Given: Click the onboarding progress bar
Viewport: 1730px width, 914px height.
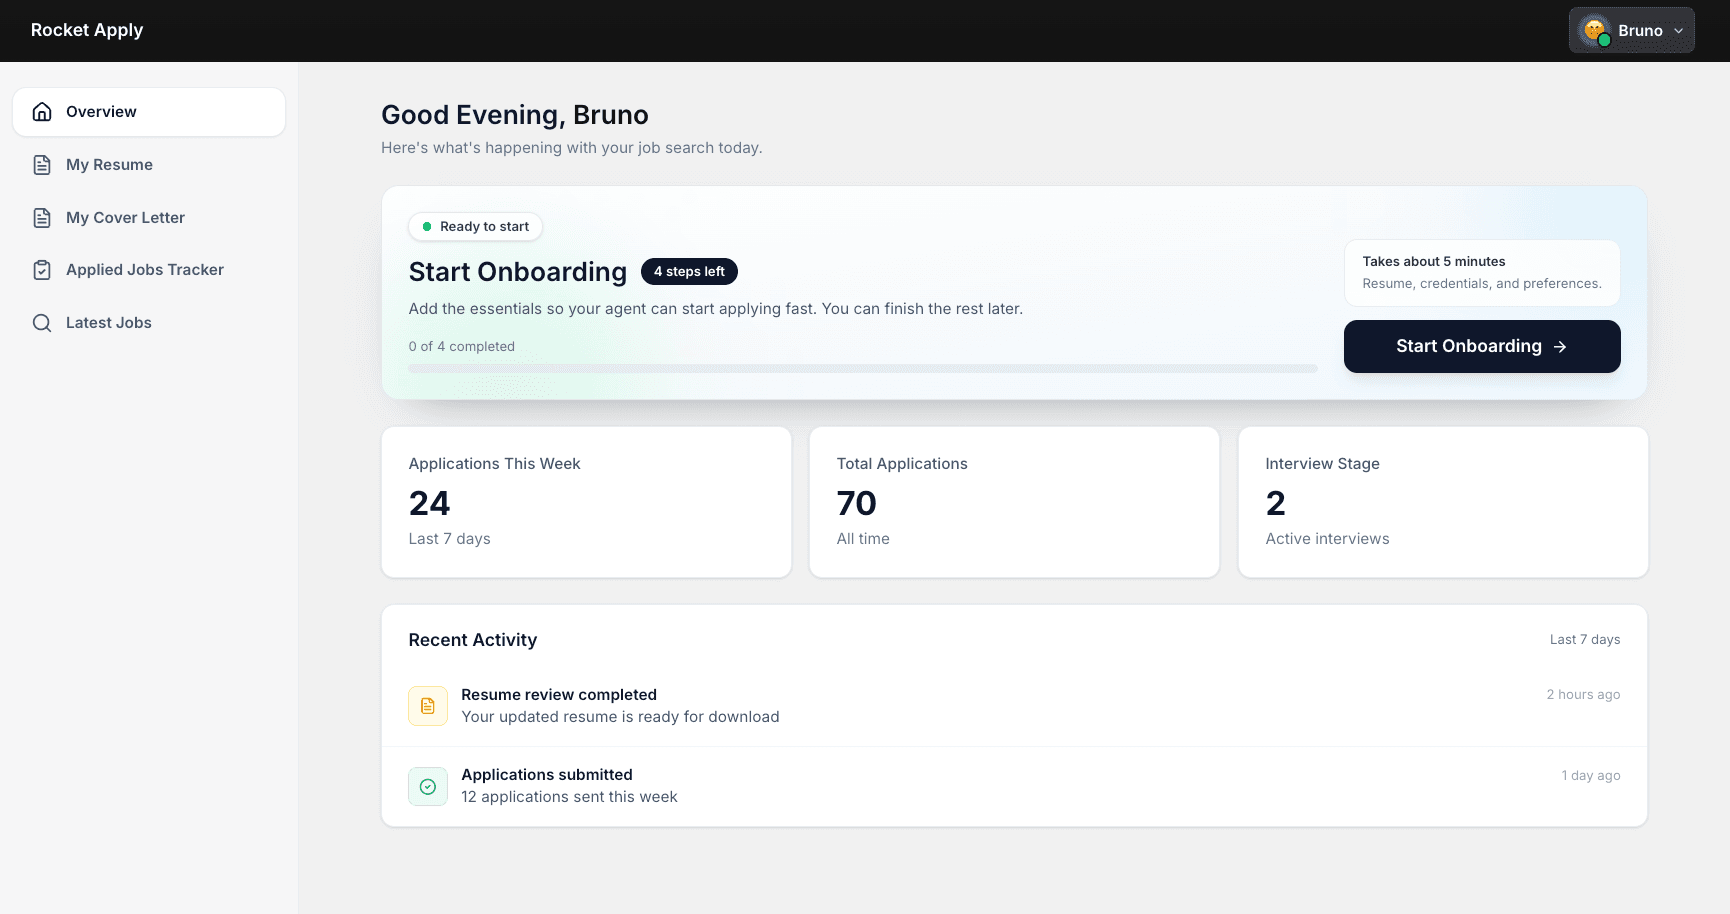Looking at the screenshot, I should tap(863, 368).
